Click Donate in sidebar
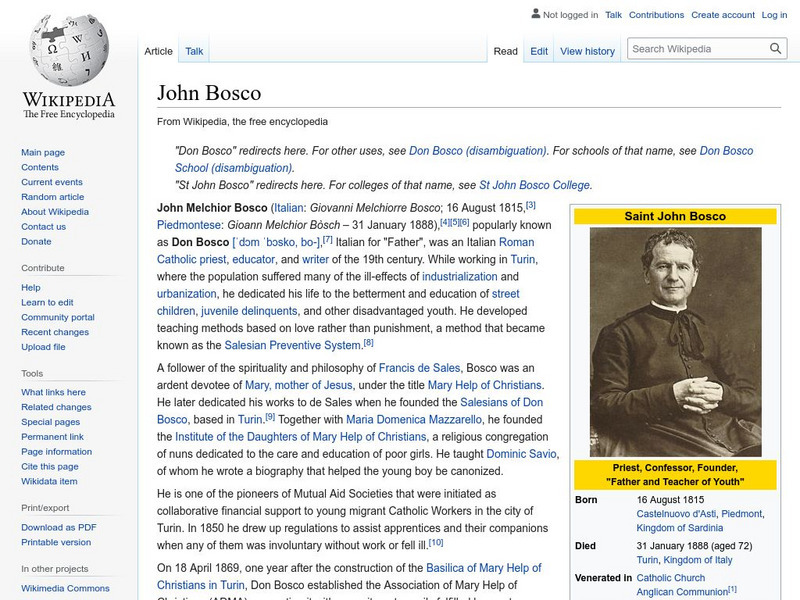800x600 pixels. point(36,241)
